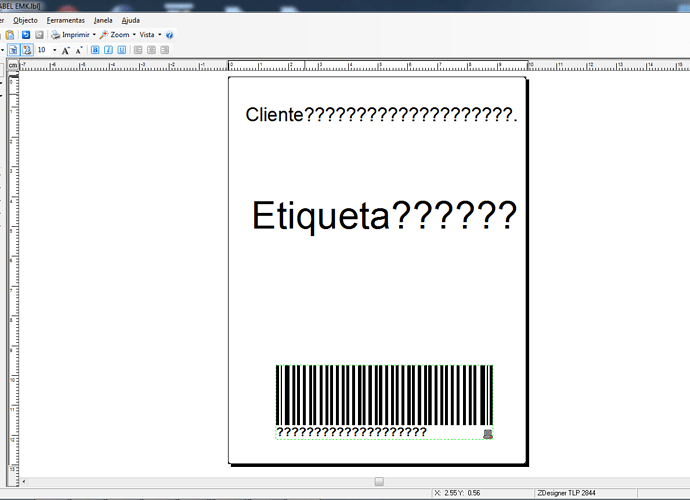
Task: Click the greyed redo icon
Action: 39,35
